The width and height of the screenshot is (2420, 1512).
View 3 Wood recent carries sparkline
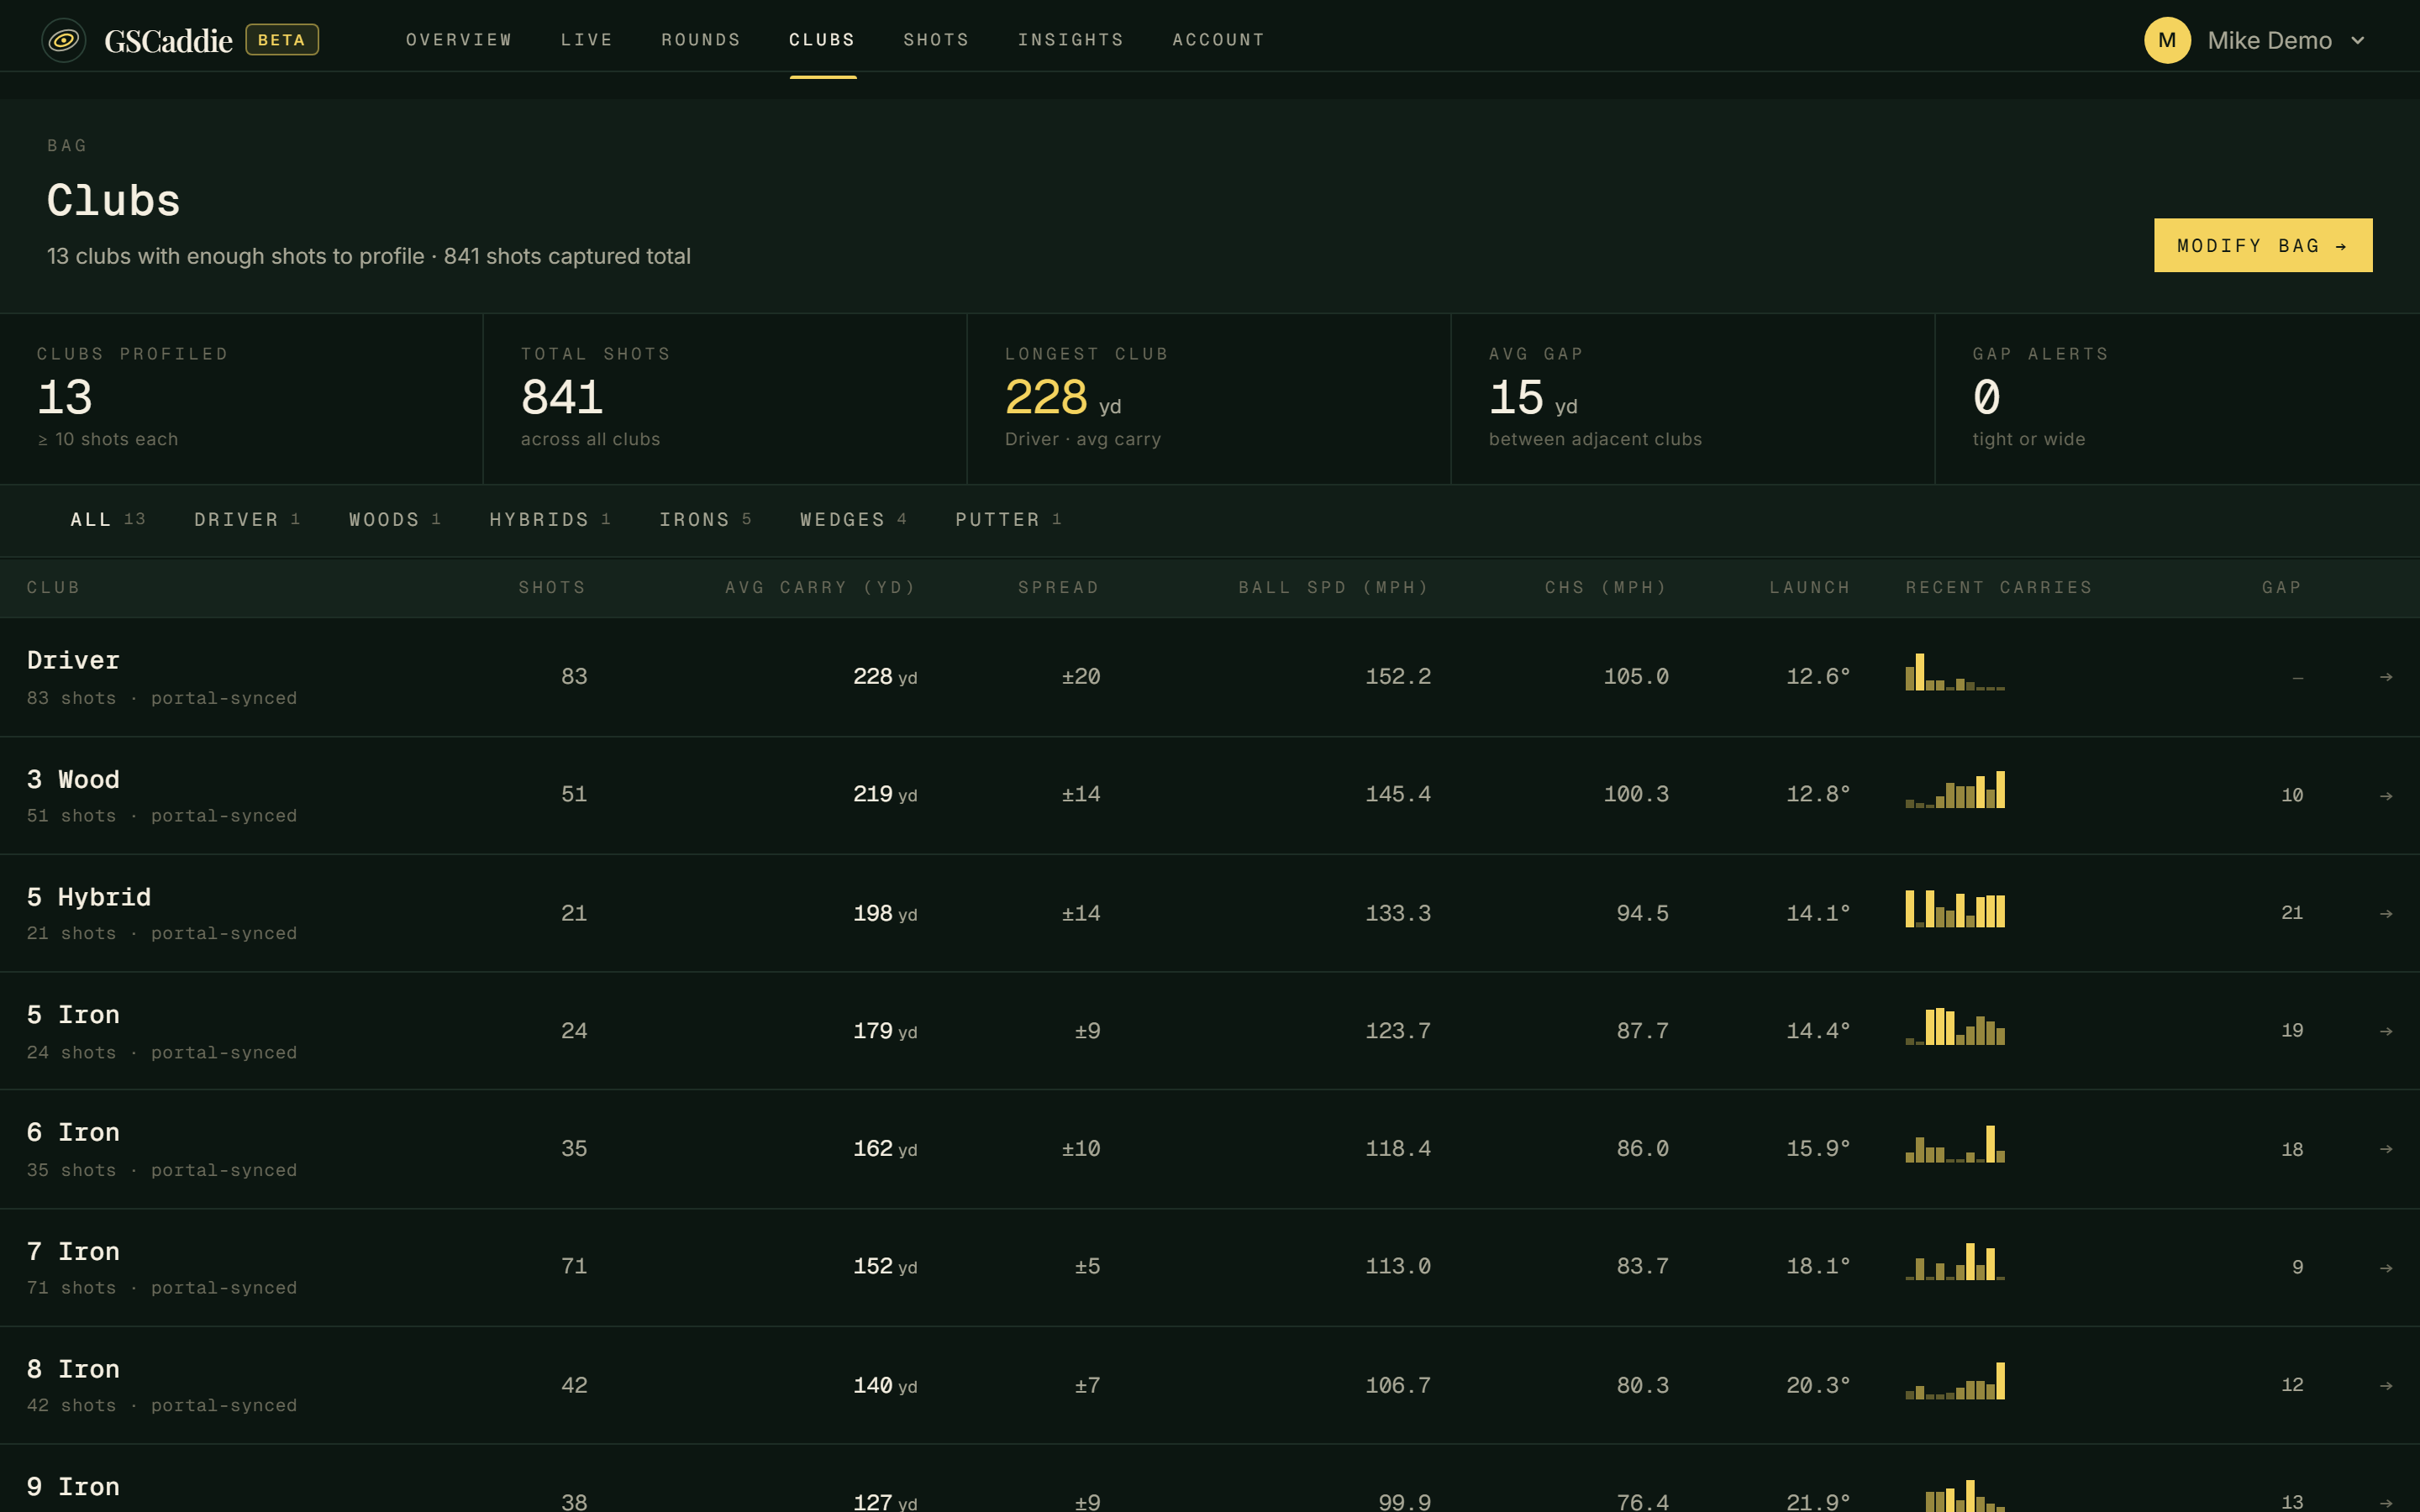tap(1955, 789)
